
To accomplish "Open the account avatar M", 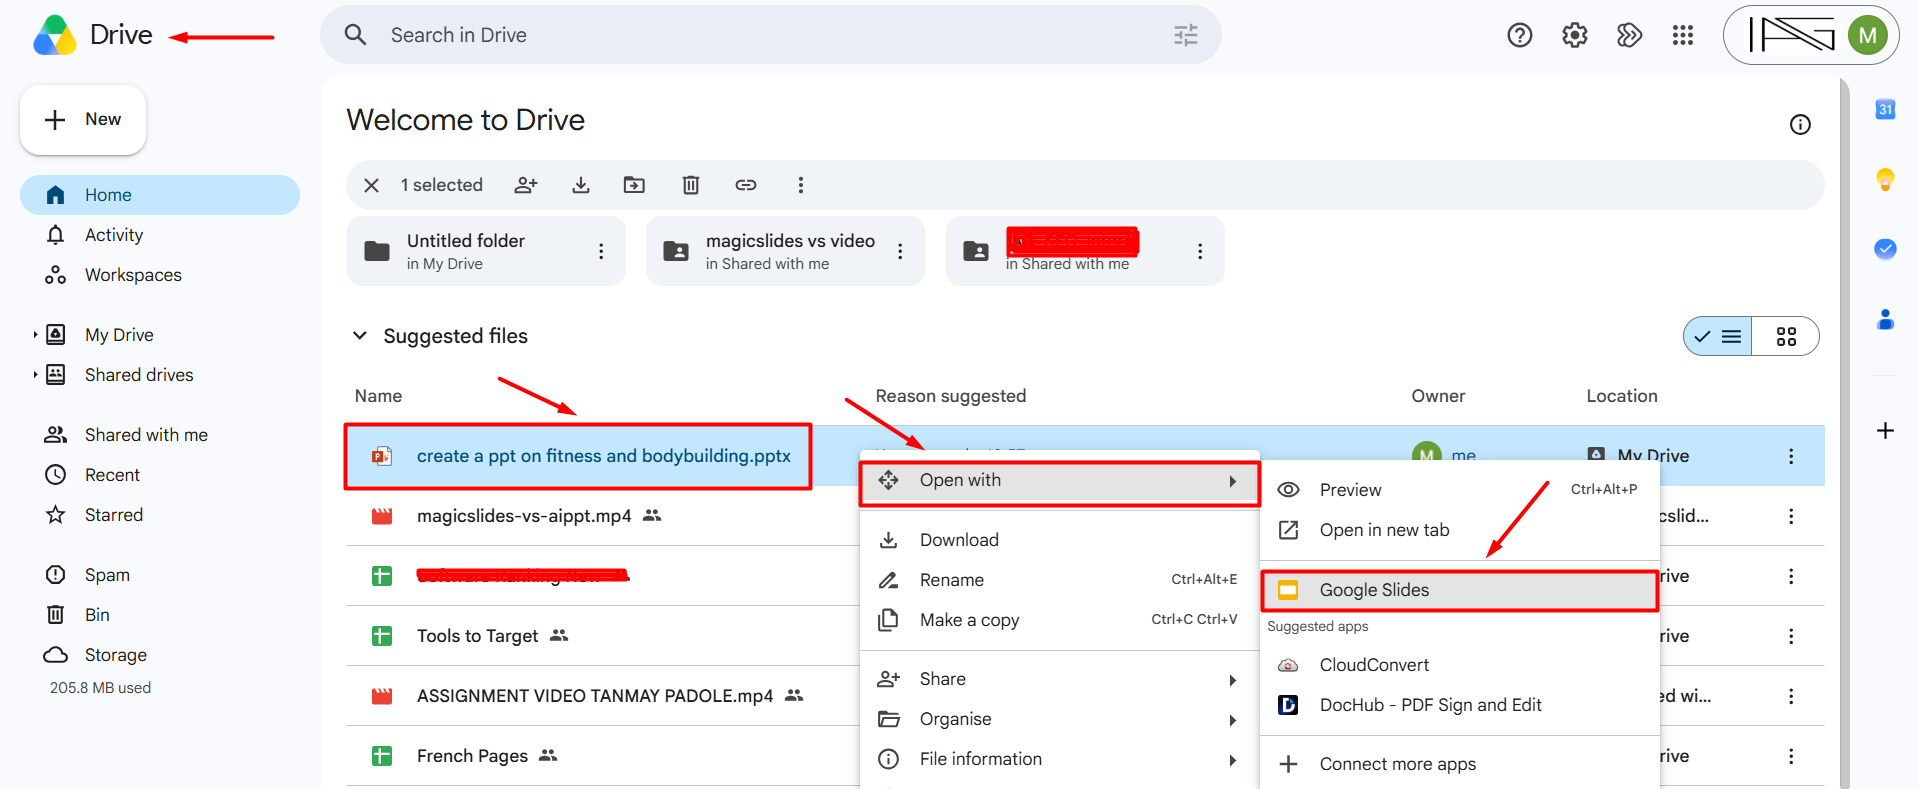I will click(x=1867, y=36).
